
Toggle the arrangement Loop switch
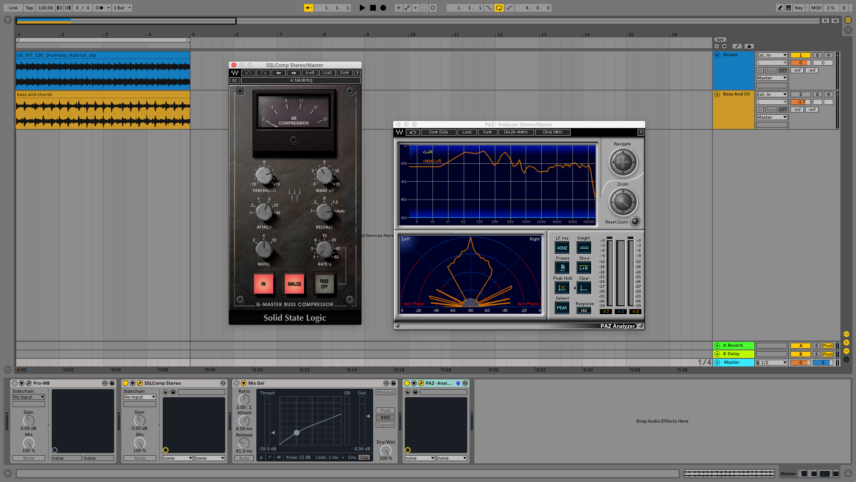click(499, 8)
